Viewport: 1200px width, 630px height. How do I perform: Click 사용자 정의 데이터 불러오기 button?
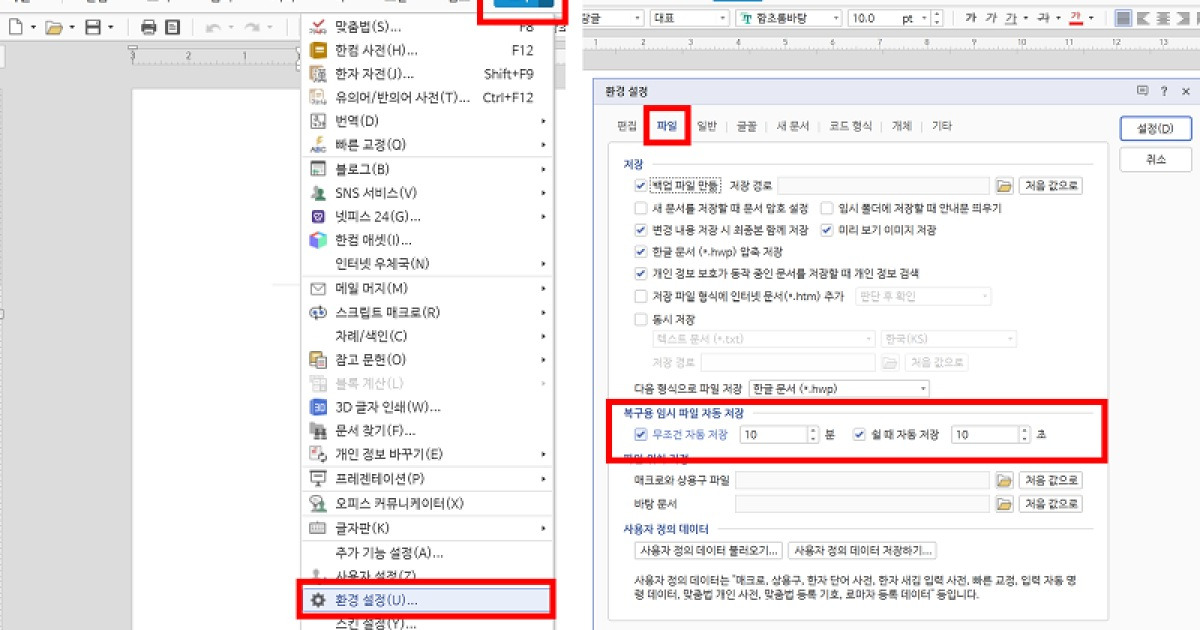coord(708,550)
